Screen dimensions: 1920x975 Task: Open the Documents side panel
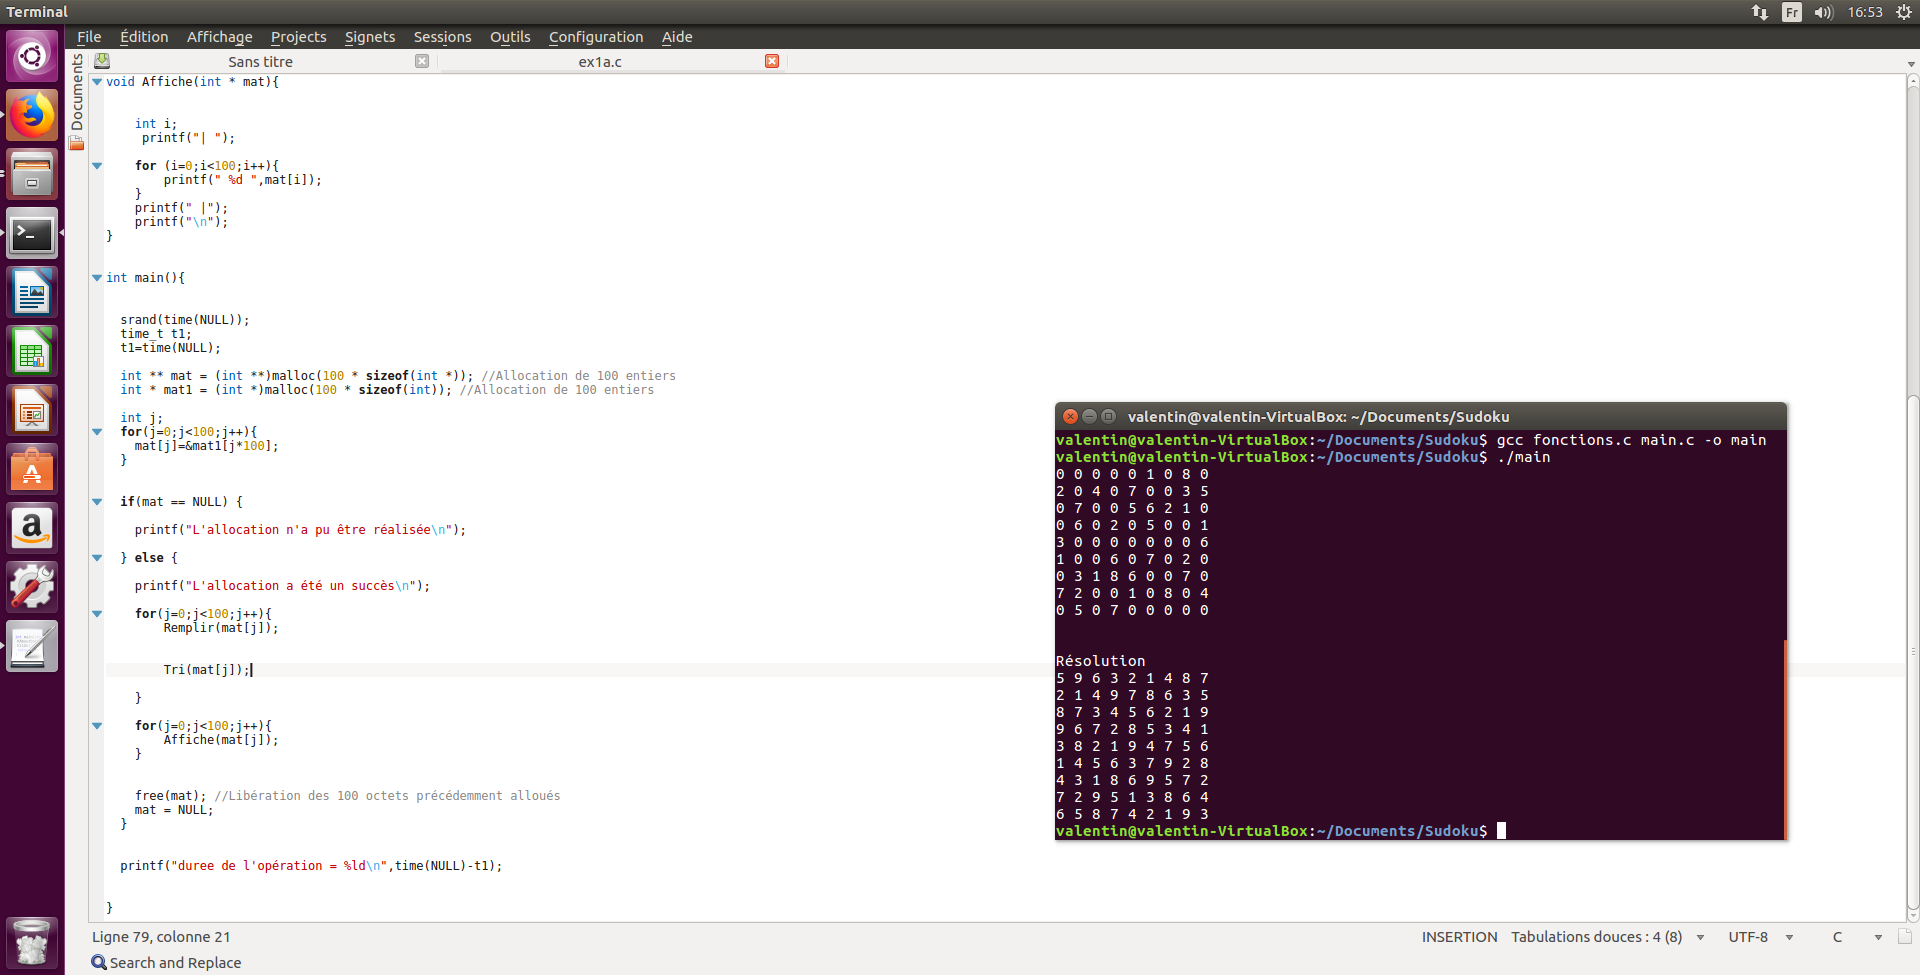(x=77, y=95)
